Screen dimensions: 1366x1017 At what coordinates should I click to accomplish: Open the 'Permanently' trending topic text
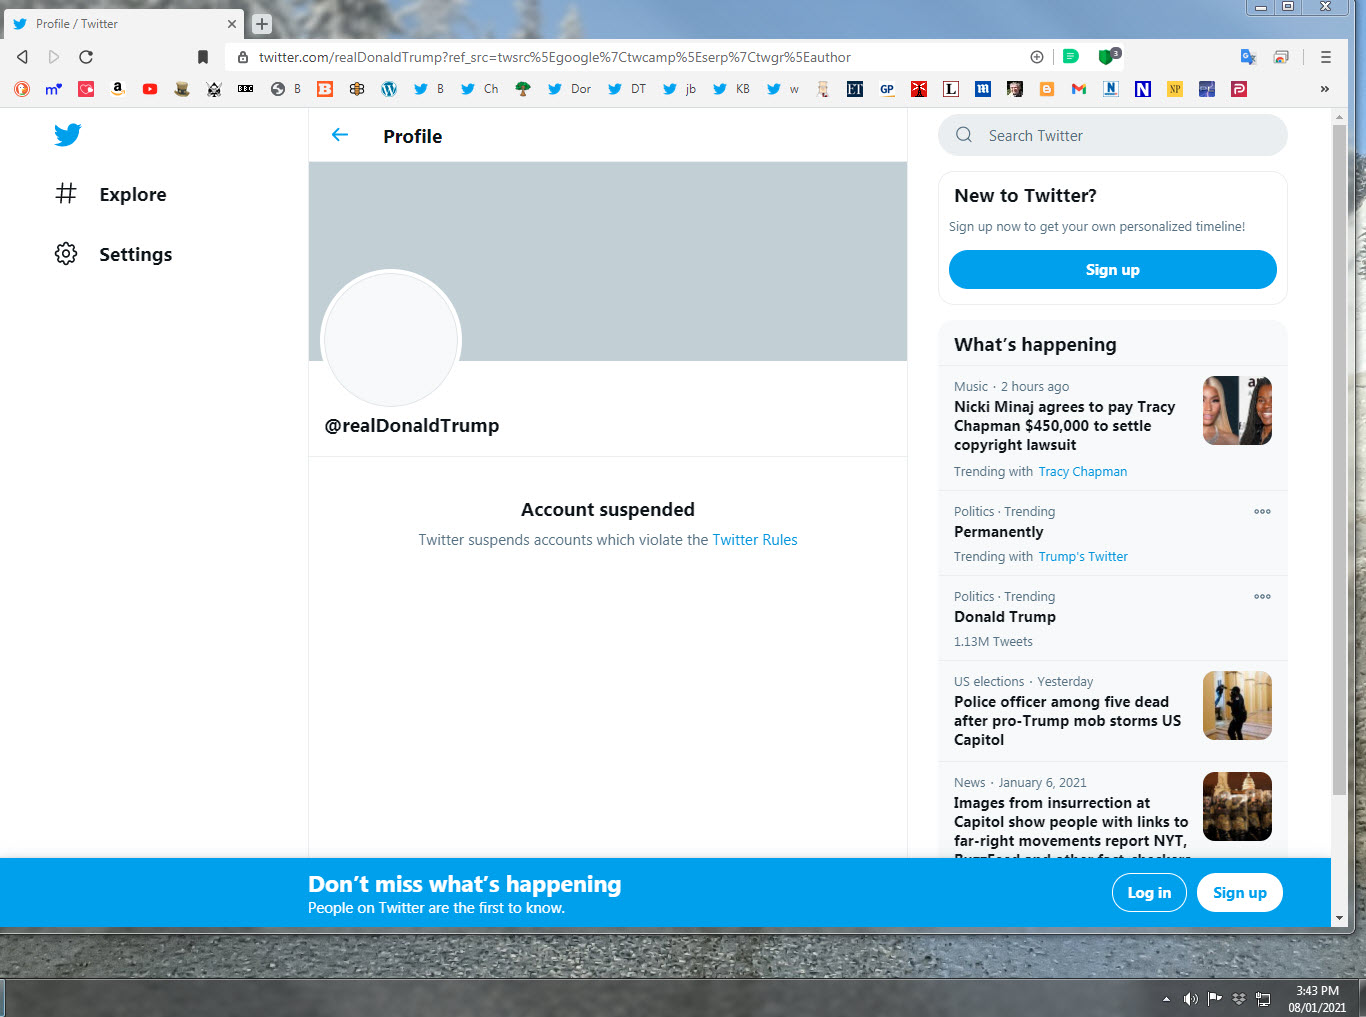(998, 532)
